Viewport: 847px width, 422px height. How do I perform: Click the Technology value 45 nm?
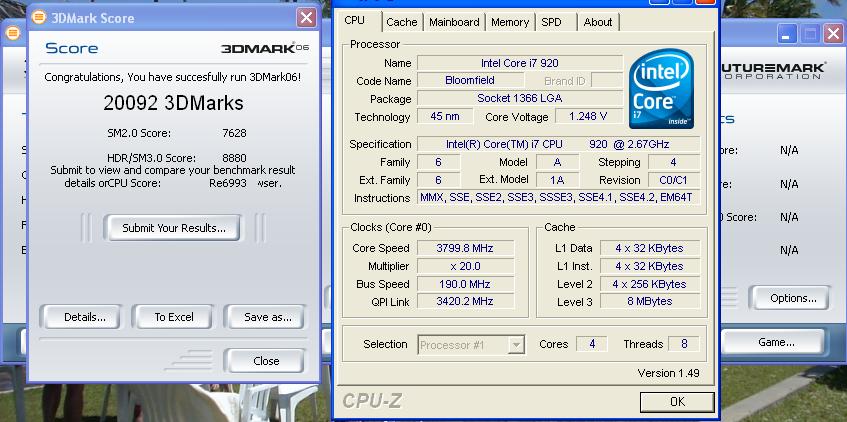[x=445, y=116]
